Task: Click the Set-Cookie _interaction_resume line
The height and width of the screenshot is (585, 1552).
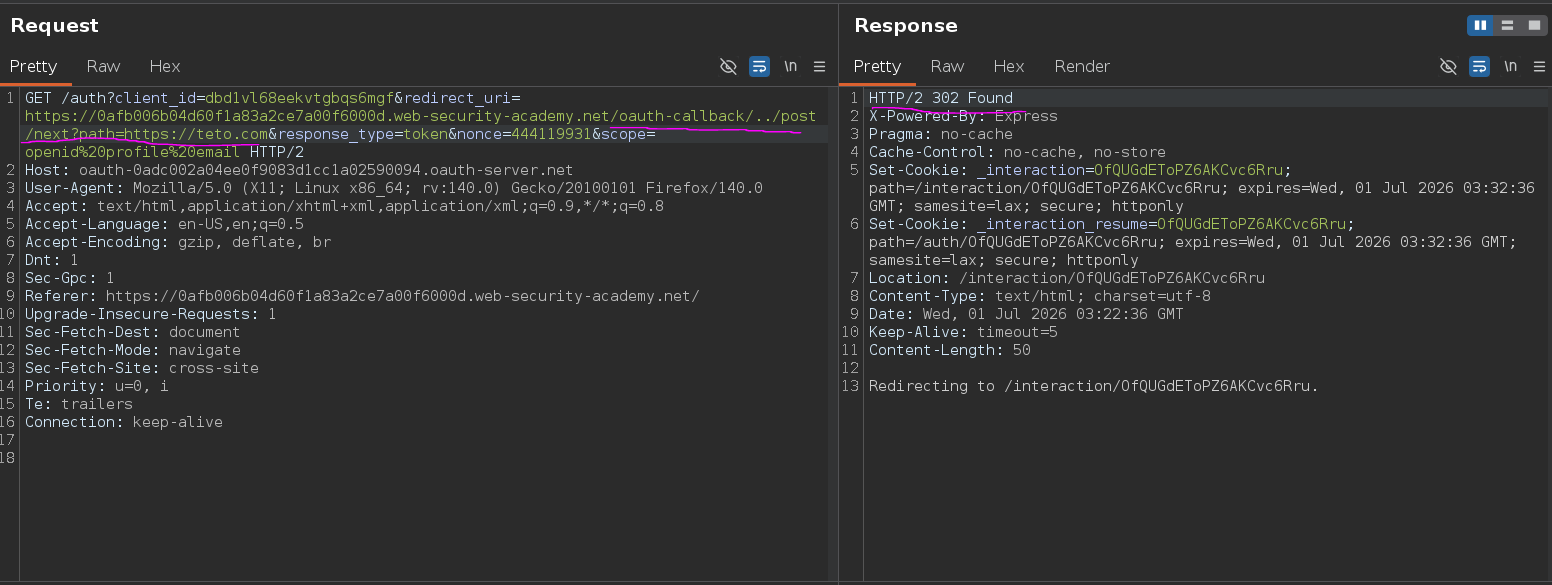Action: point(1193,242)
